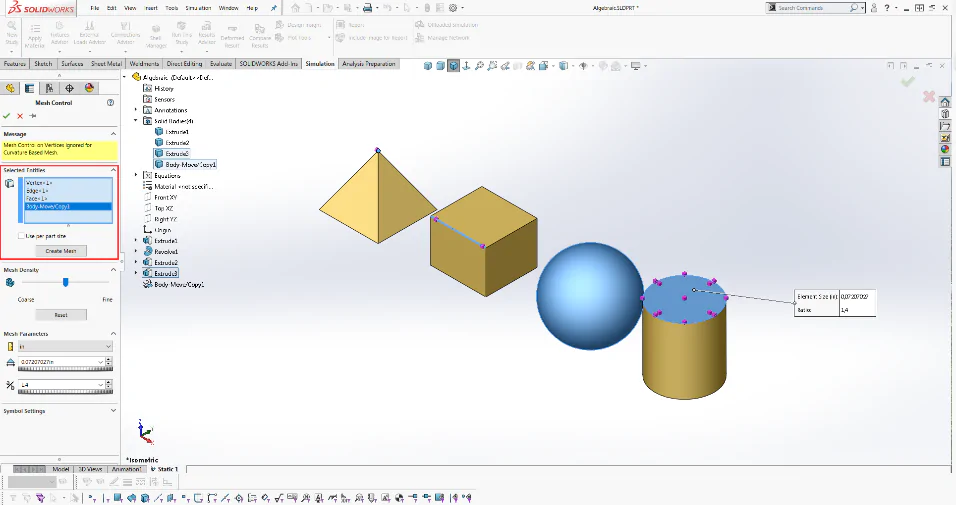Click the print icon in top toolbar
Screen dimensions: 956x505
point(367,8)
